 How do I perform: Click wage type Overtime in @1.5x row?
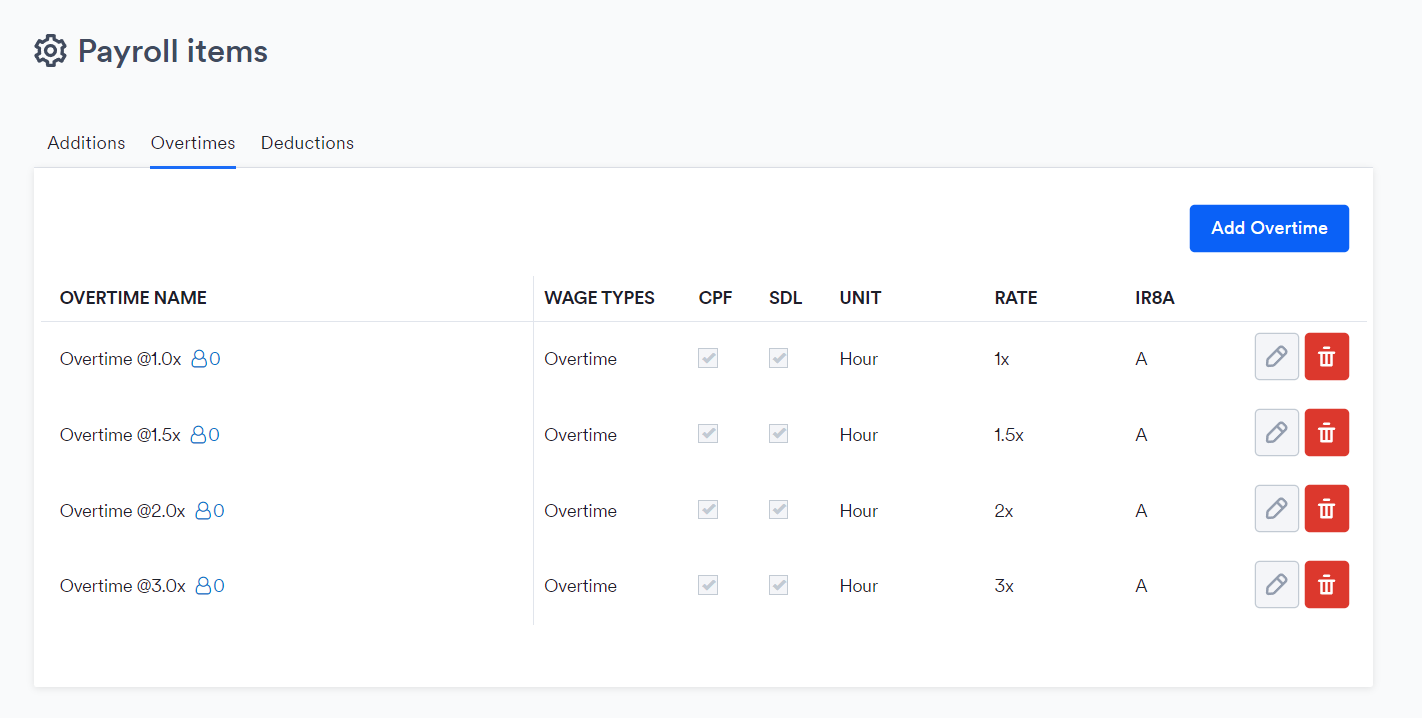[x=580, y=435]
